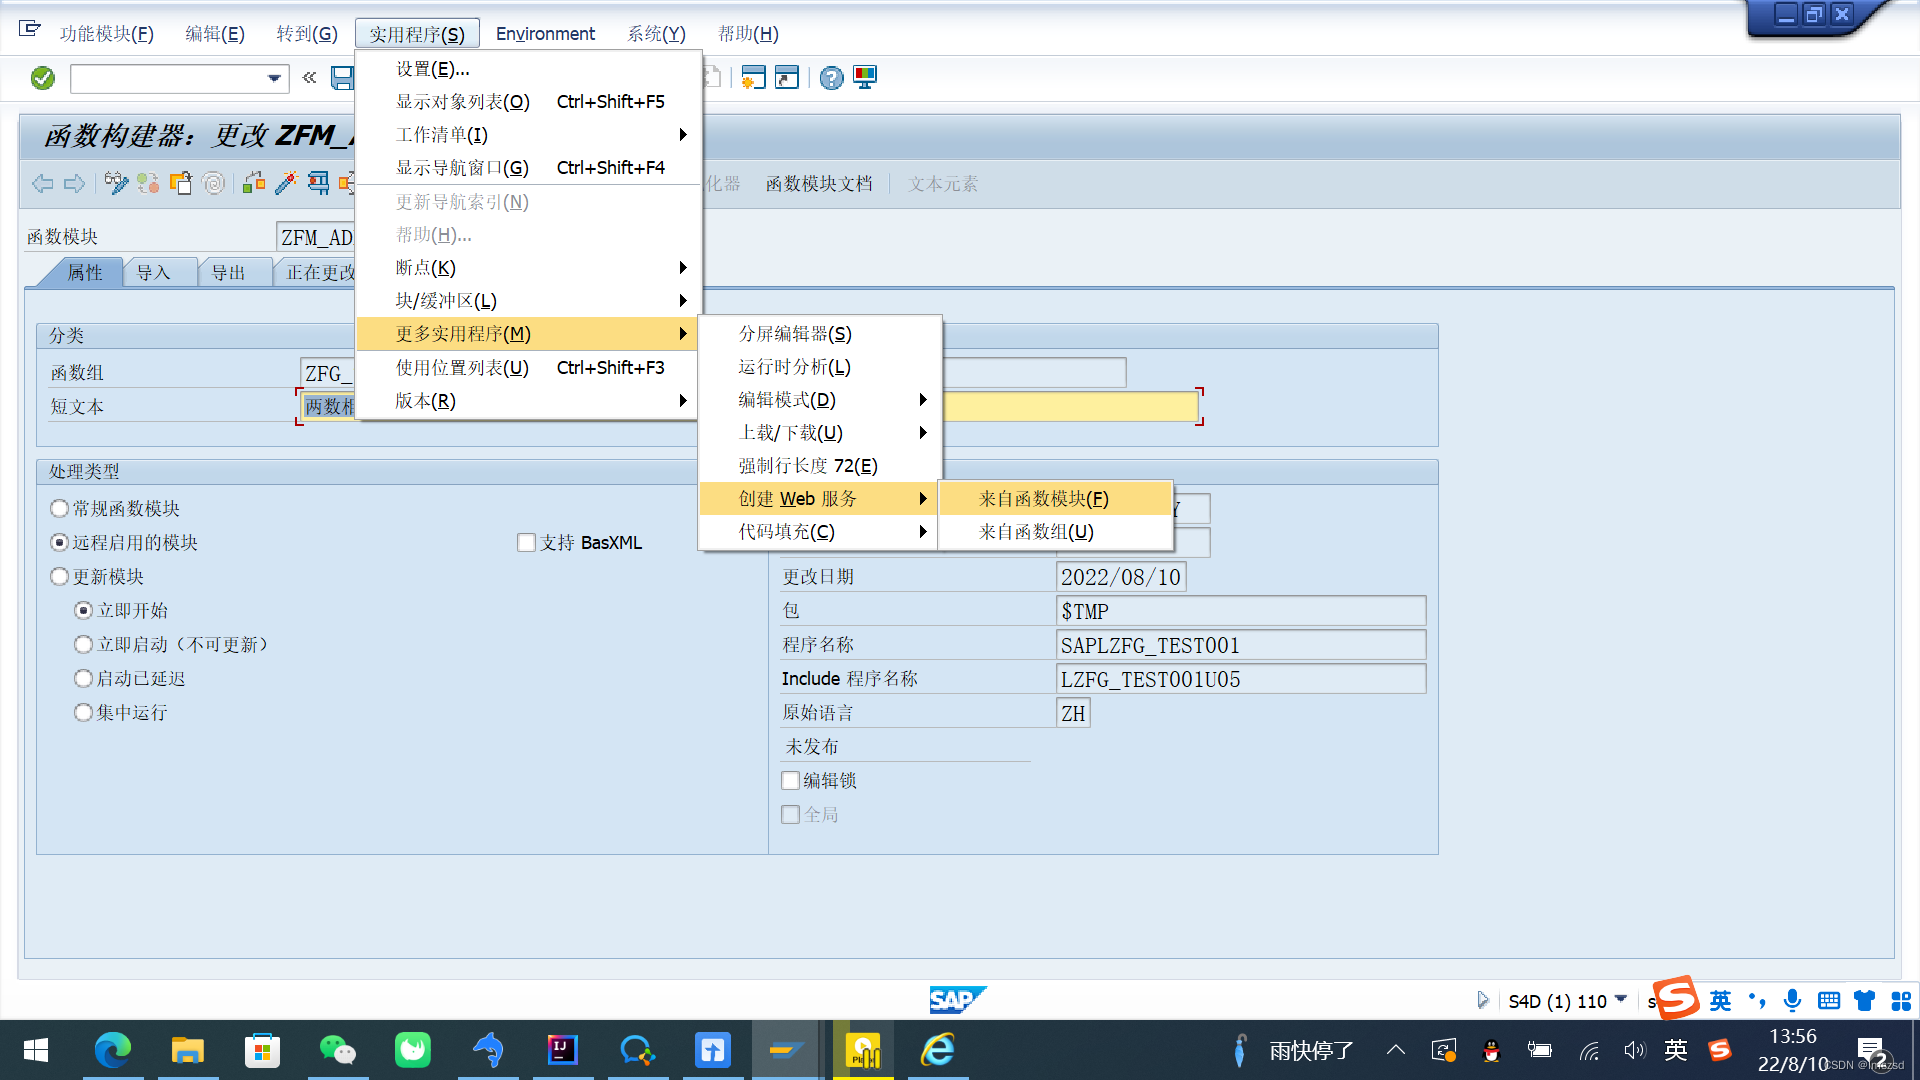1920x1080 pixels.
Task: Open Microsoft Edge from the taskbar
Action: tap(112, 1050)
